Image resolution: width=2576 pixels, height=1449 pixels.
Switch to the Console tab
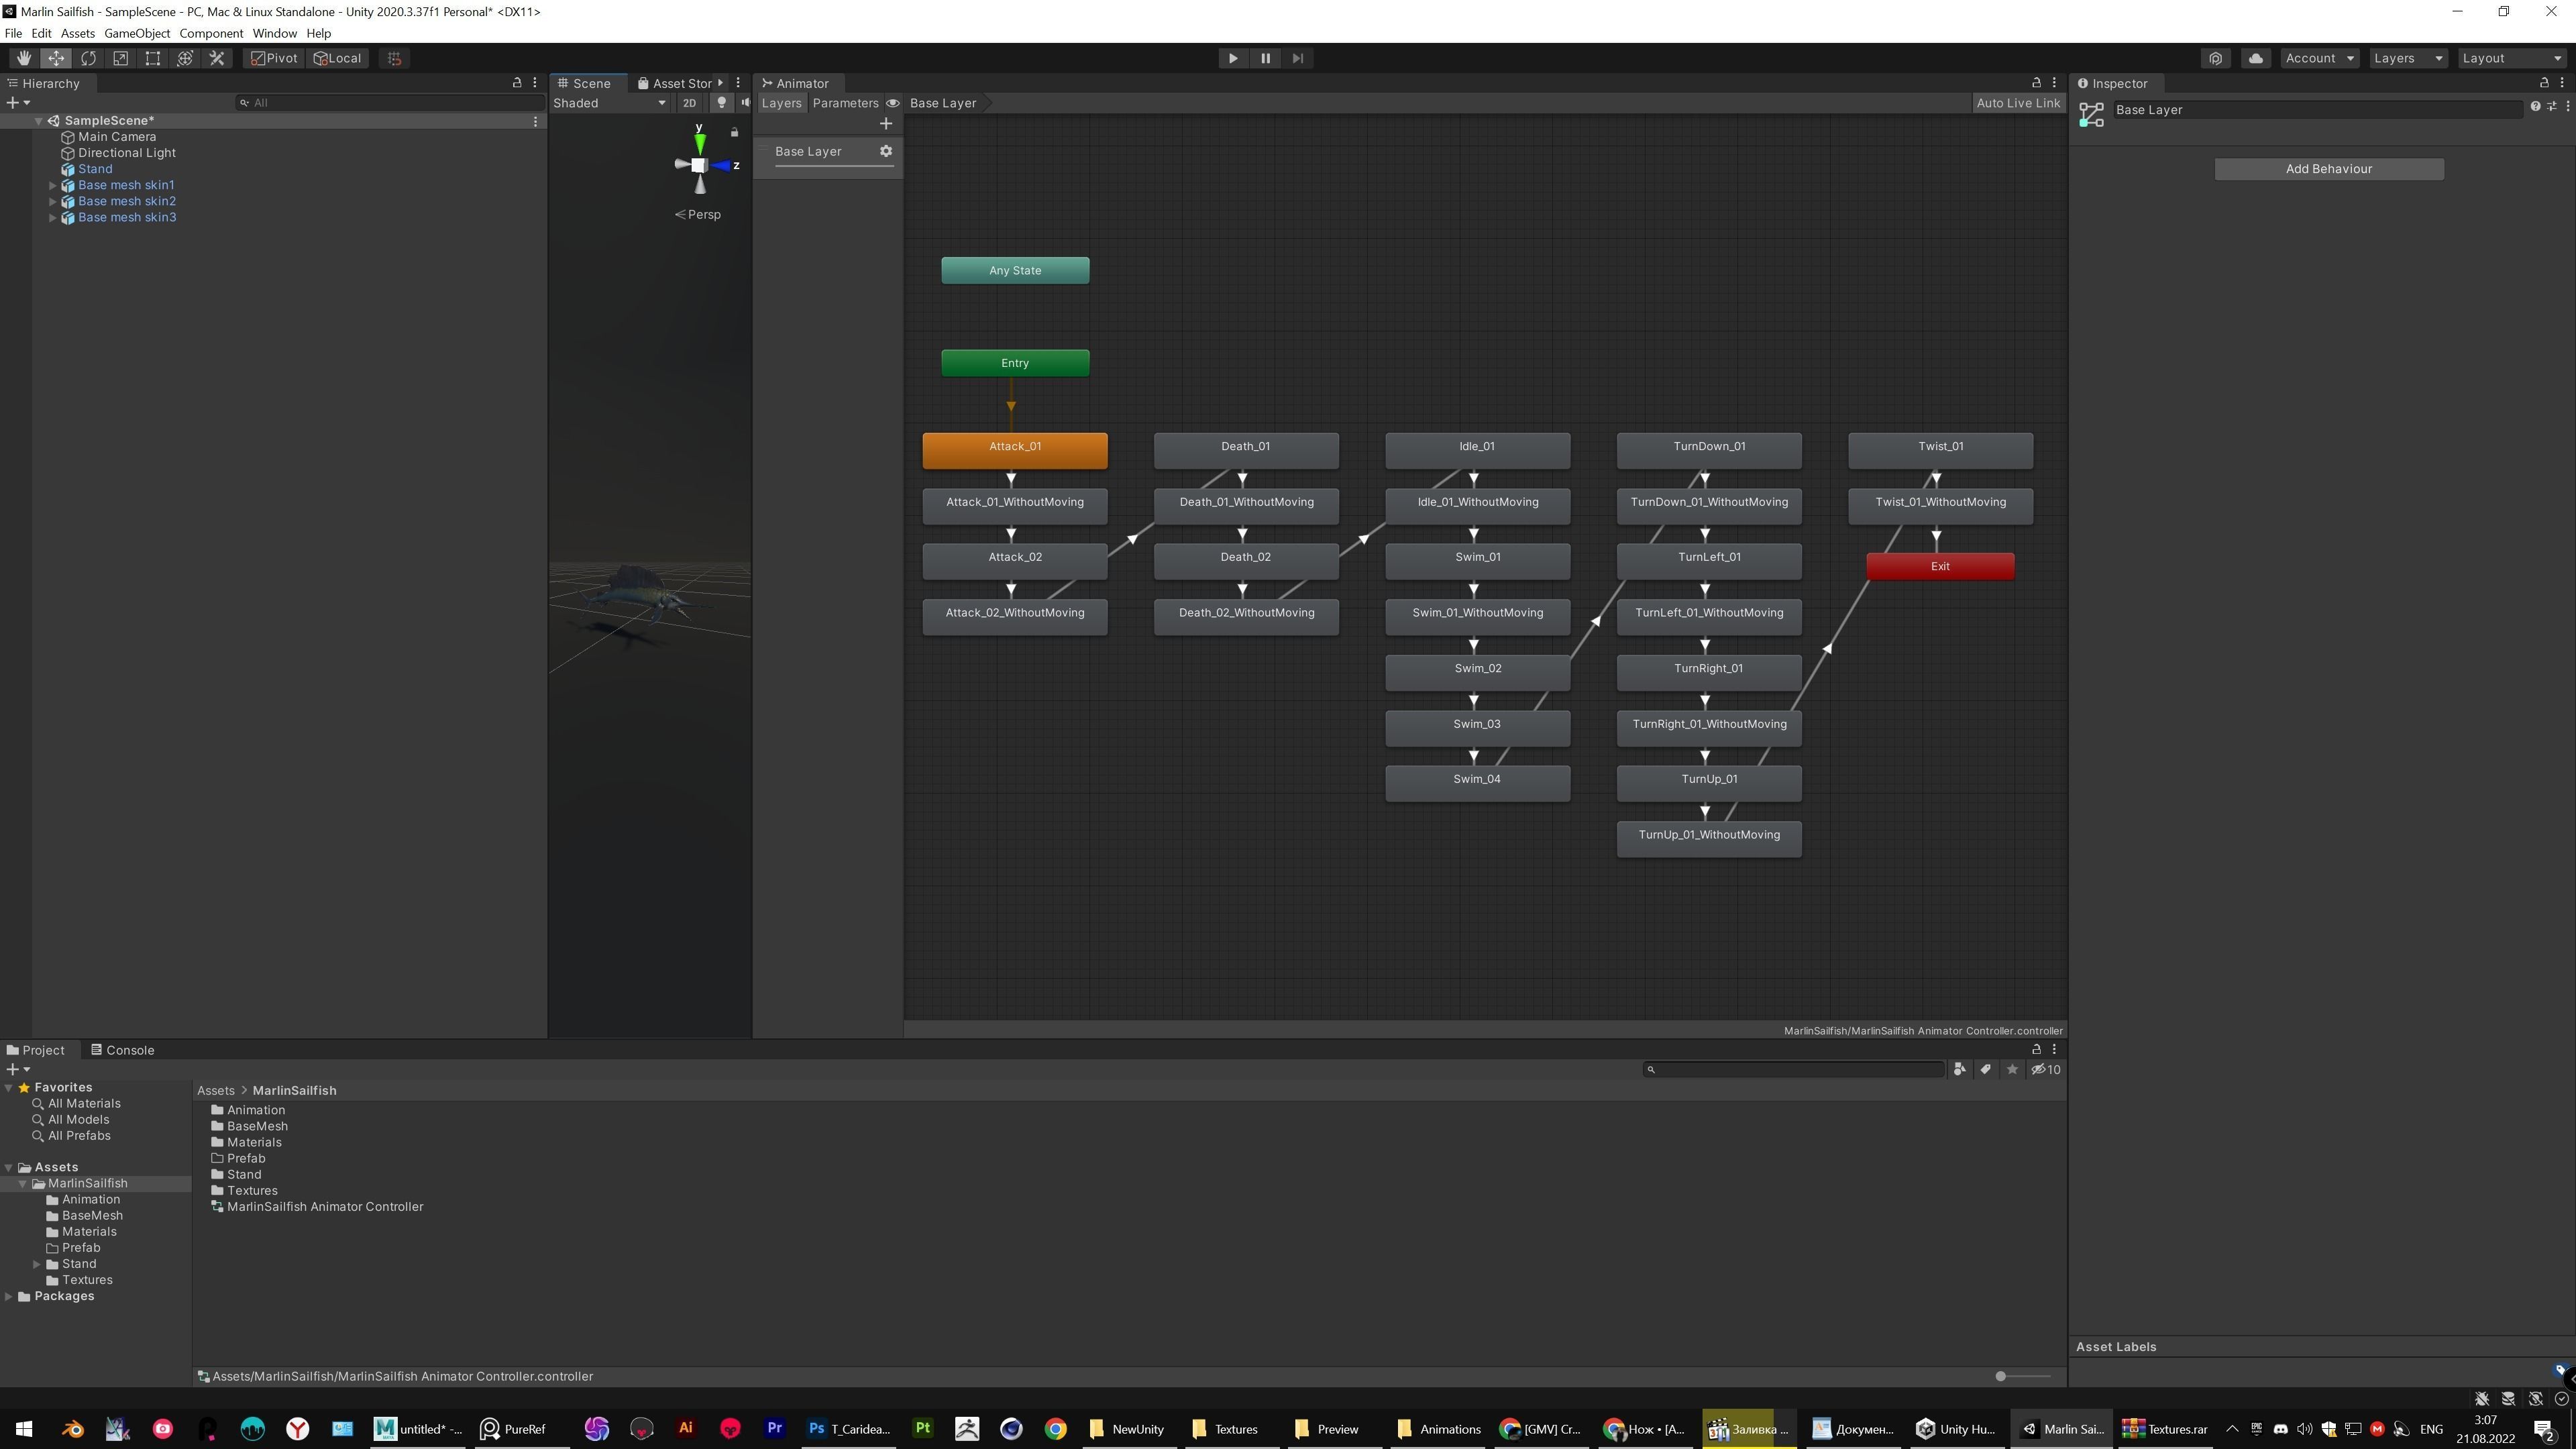tap(122, 1050)
